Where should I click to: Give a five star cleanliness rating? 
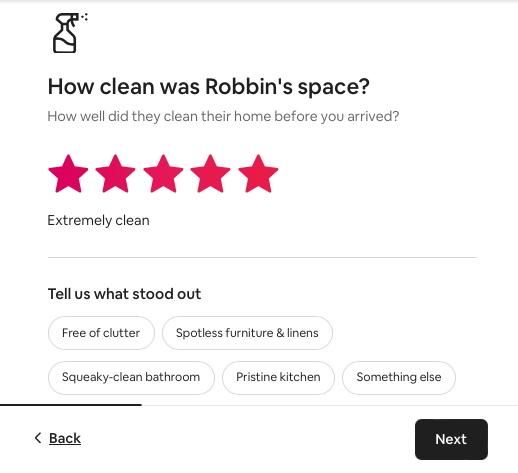coord(258,174)
